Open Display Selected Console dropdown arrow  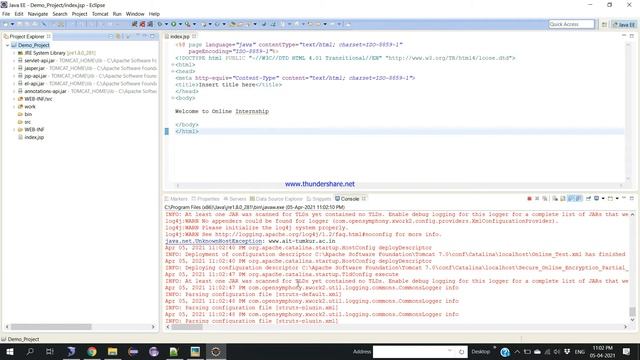603,198
